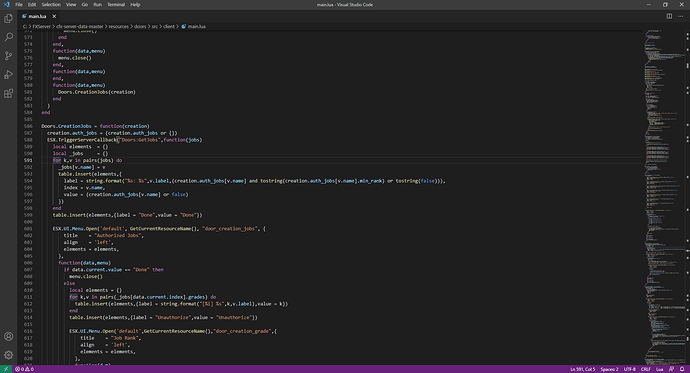This screenshot has height=373, width=690.
Task: Click the FXServer breadcrumb segment
Action: click(x=42, y=26)
